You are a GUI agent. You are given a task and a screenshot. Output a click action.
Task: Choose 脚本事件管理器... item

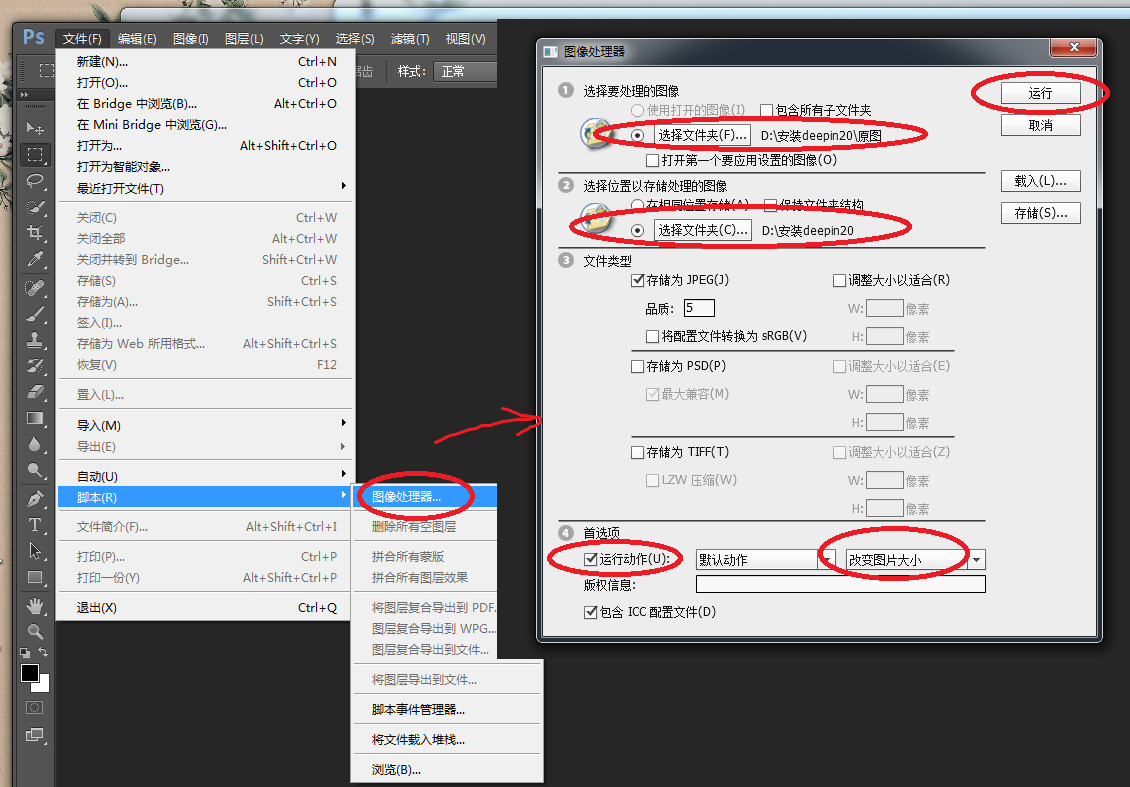[x=447, y=709]
